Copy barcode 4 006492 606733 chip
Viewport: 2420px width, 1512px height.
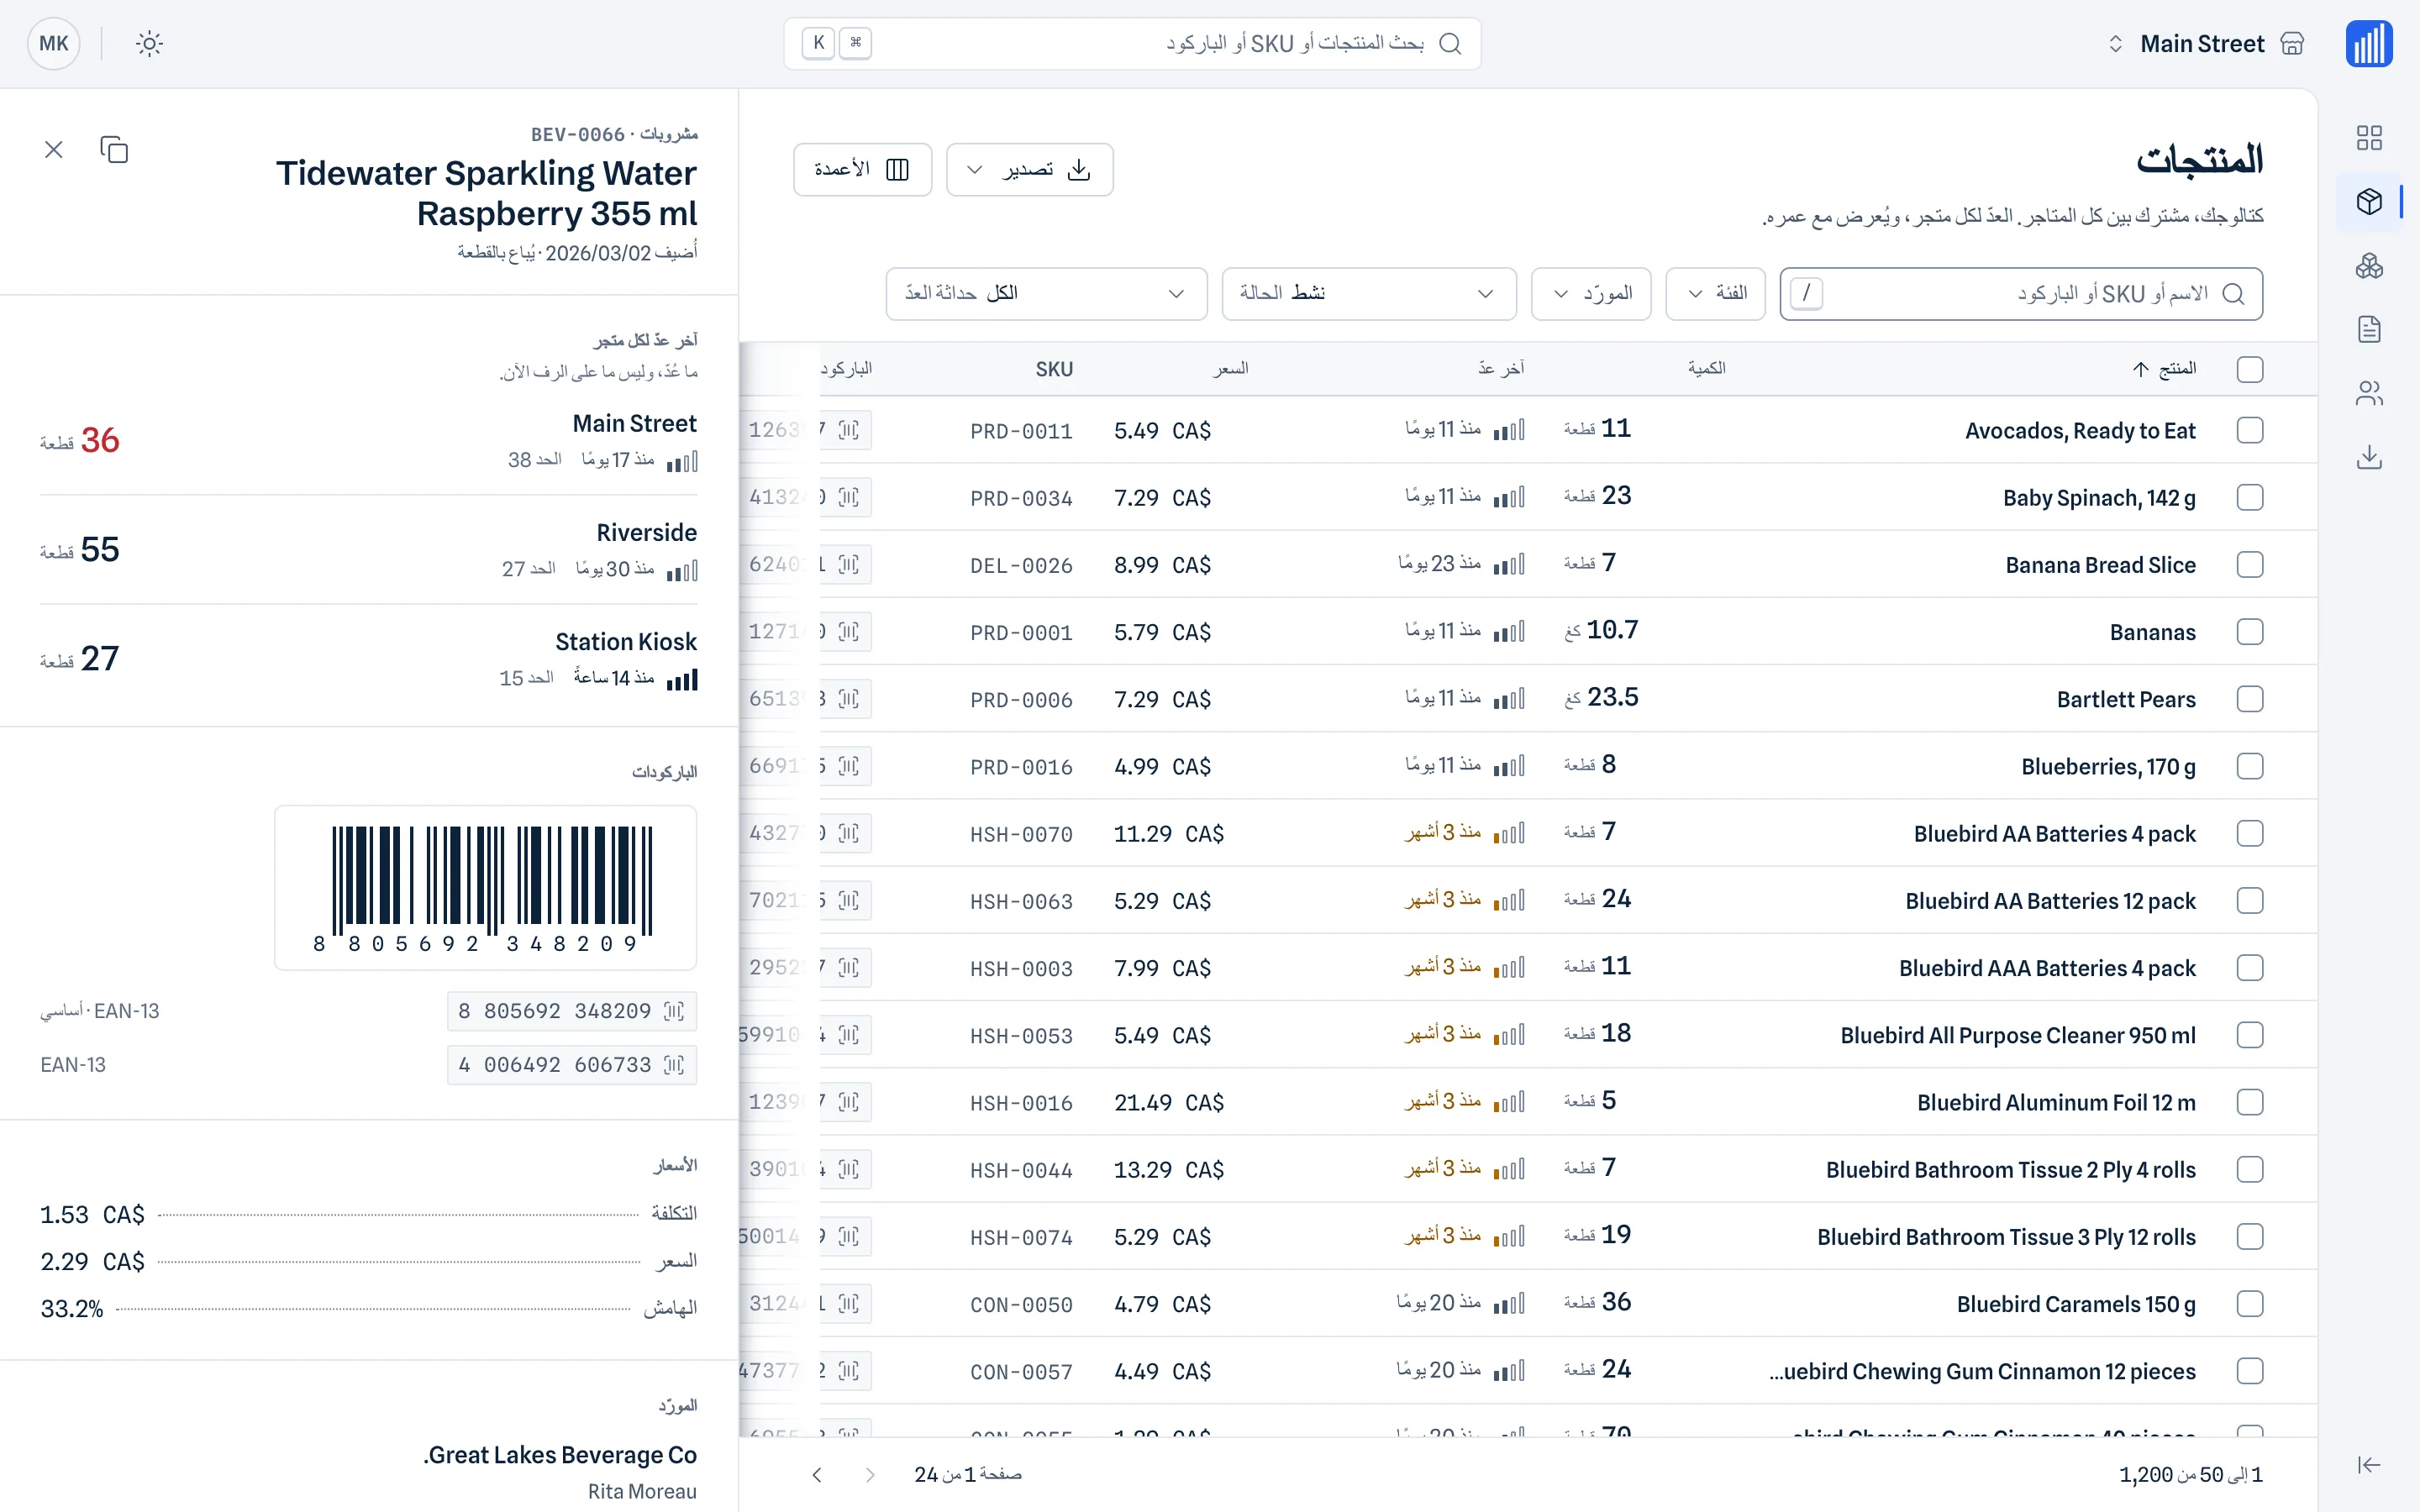point(571,1065)
